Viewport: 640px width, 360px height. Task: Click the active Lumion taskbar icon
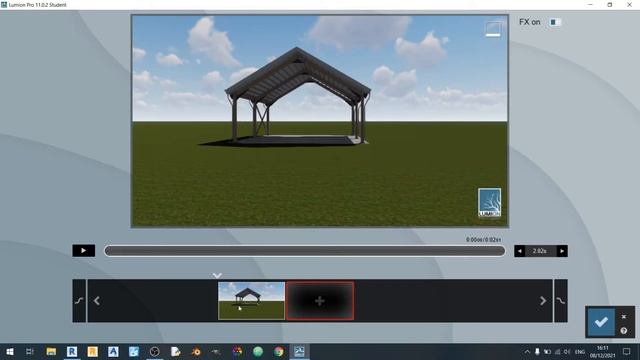click(x=299, y=351)
